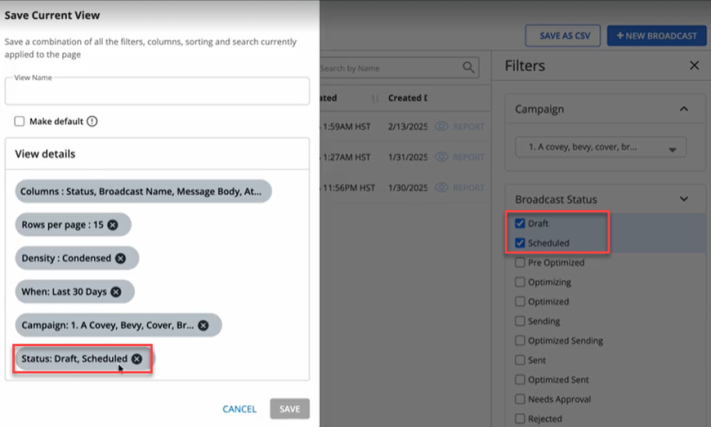Close the Filters panel
Screen dimensions: 711x427
pyautogui.click(x=694, y=65)
